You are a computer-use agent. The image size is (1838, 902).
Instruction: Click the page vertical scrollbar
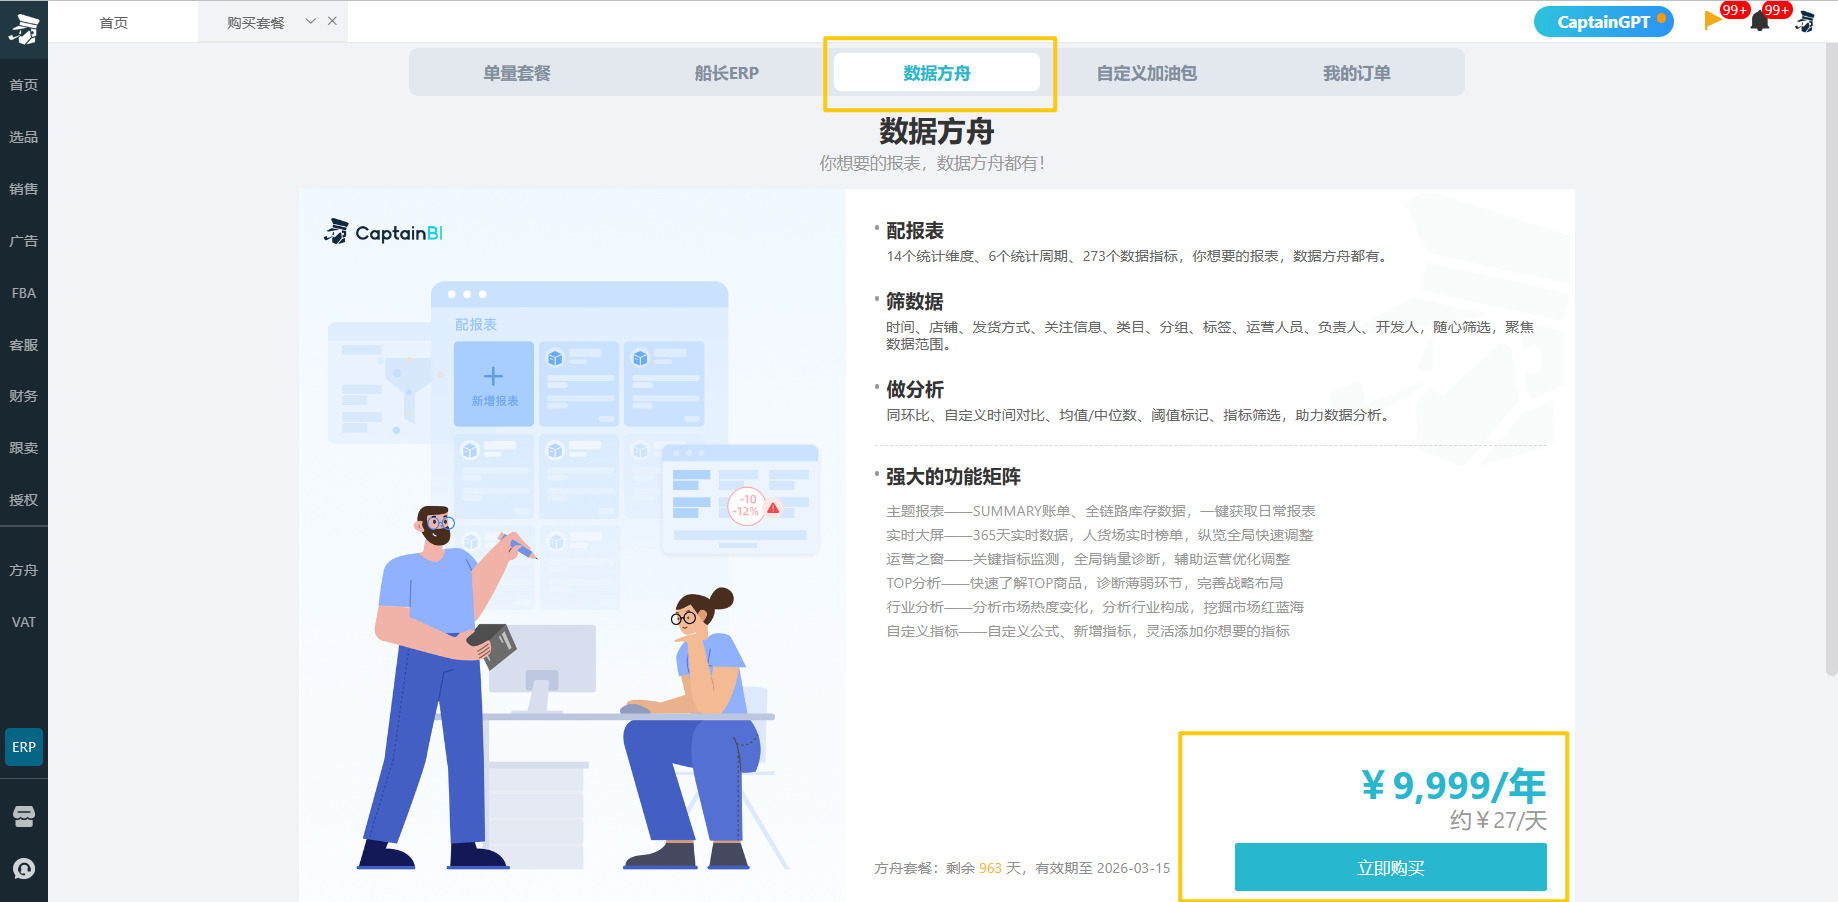[1831, 360]
